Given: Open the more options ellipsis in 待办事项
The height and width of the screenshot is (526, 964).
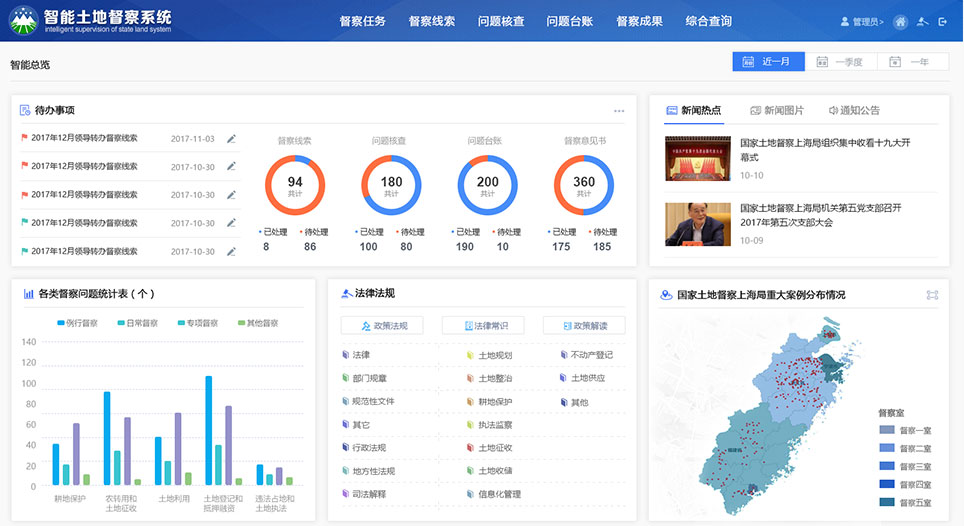Looking at the screenshot, I should coord(619,111).
